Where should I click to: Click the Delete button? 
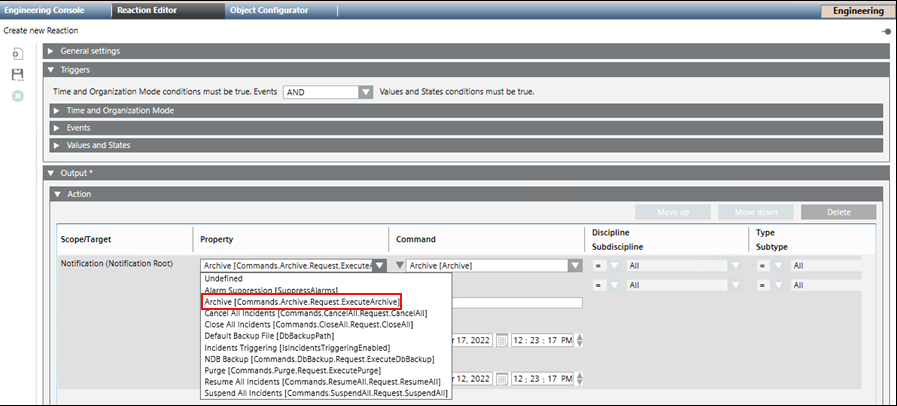[x=838, y=212]
